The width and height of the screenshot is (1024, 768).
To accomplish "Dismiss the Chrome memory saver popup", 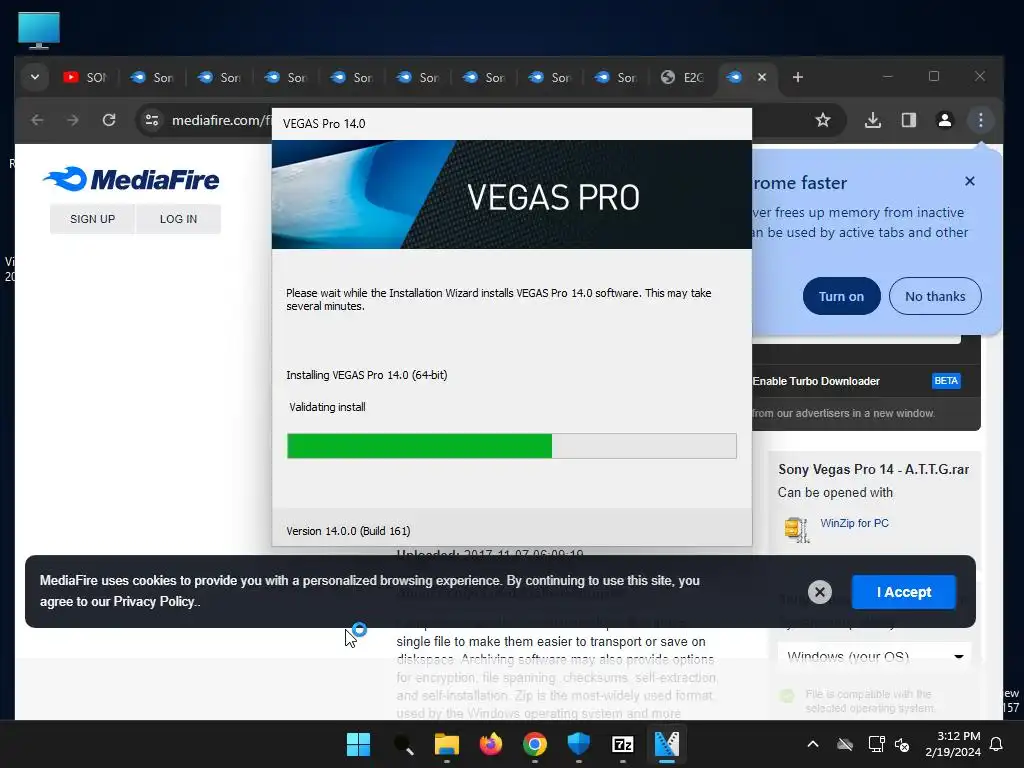I will click(x=970, y=181).
